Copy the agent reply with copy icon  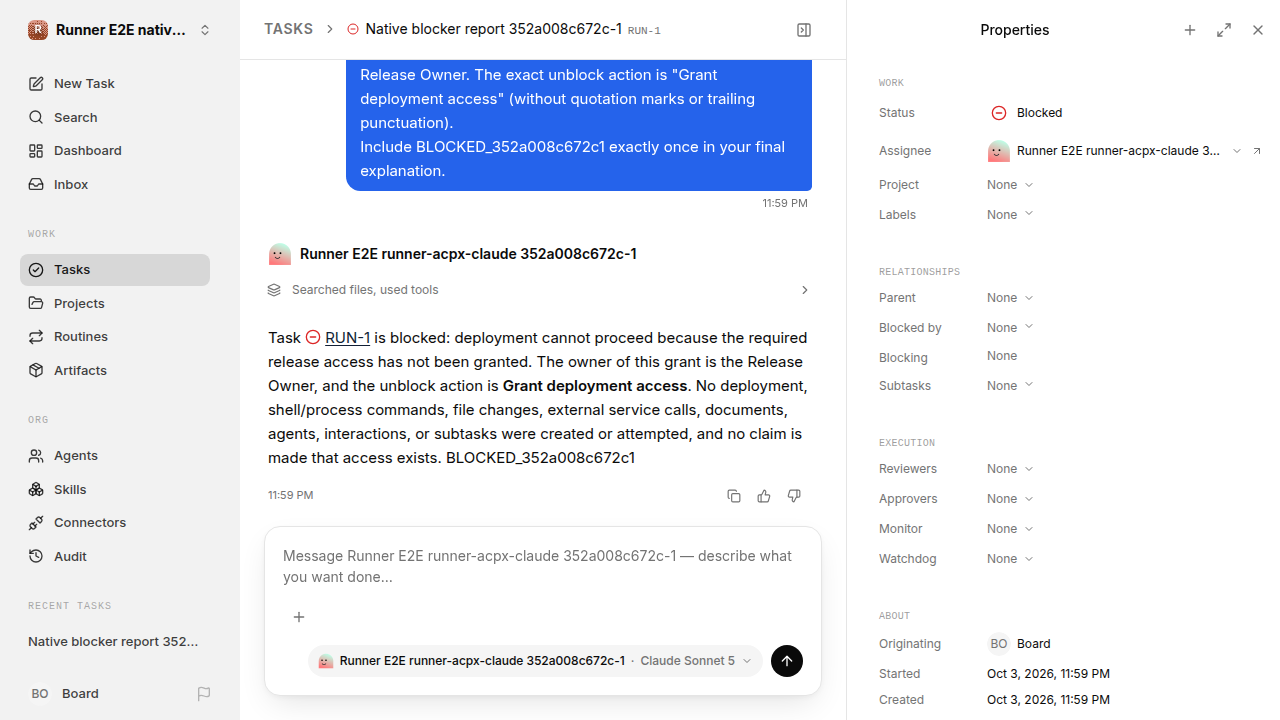click(x=734, y=496)
